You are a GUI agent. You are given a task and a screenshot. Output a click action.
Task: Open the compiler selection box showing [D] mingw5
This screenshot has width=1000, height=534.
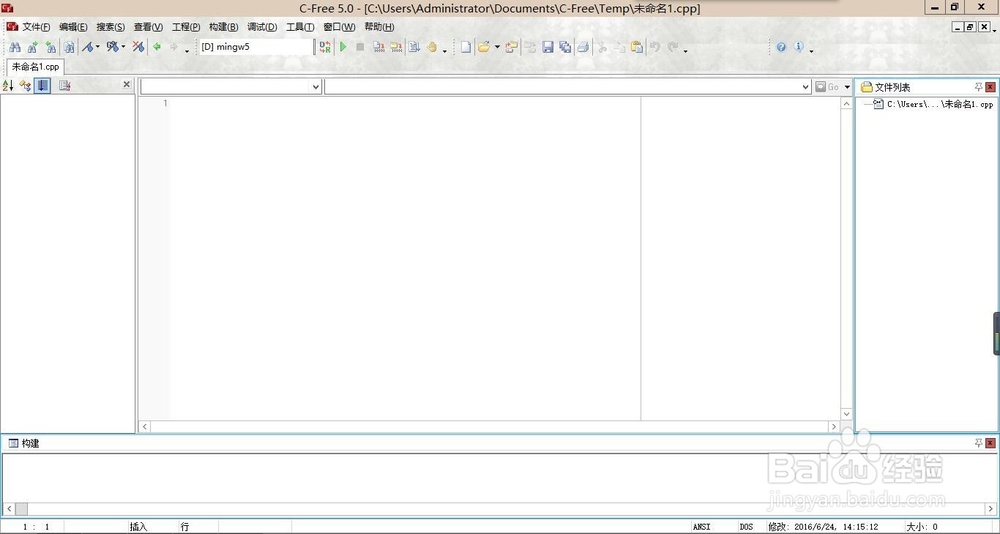tap(256, 47)
